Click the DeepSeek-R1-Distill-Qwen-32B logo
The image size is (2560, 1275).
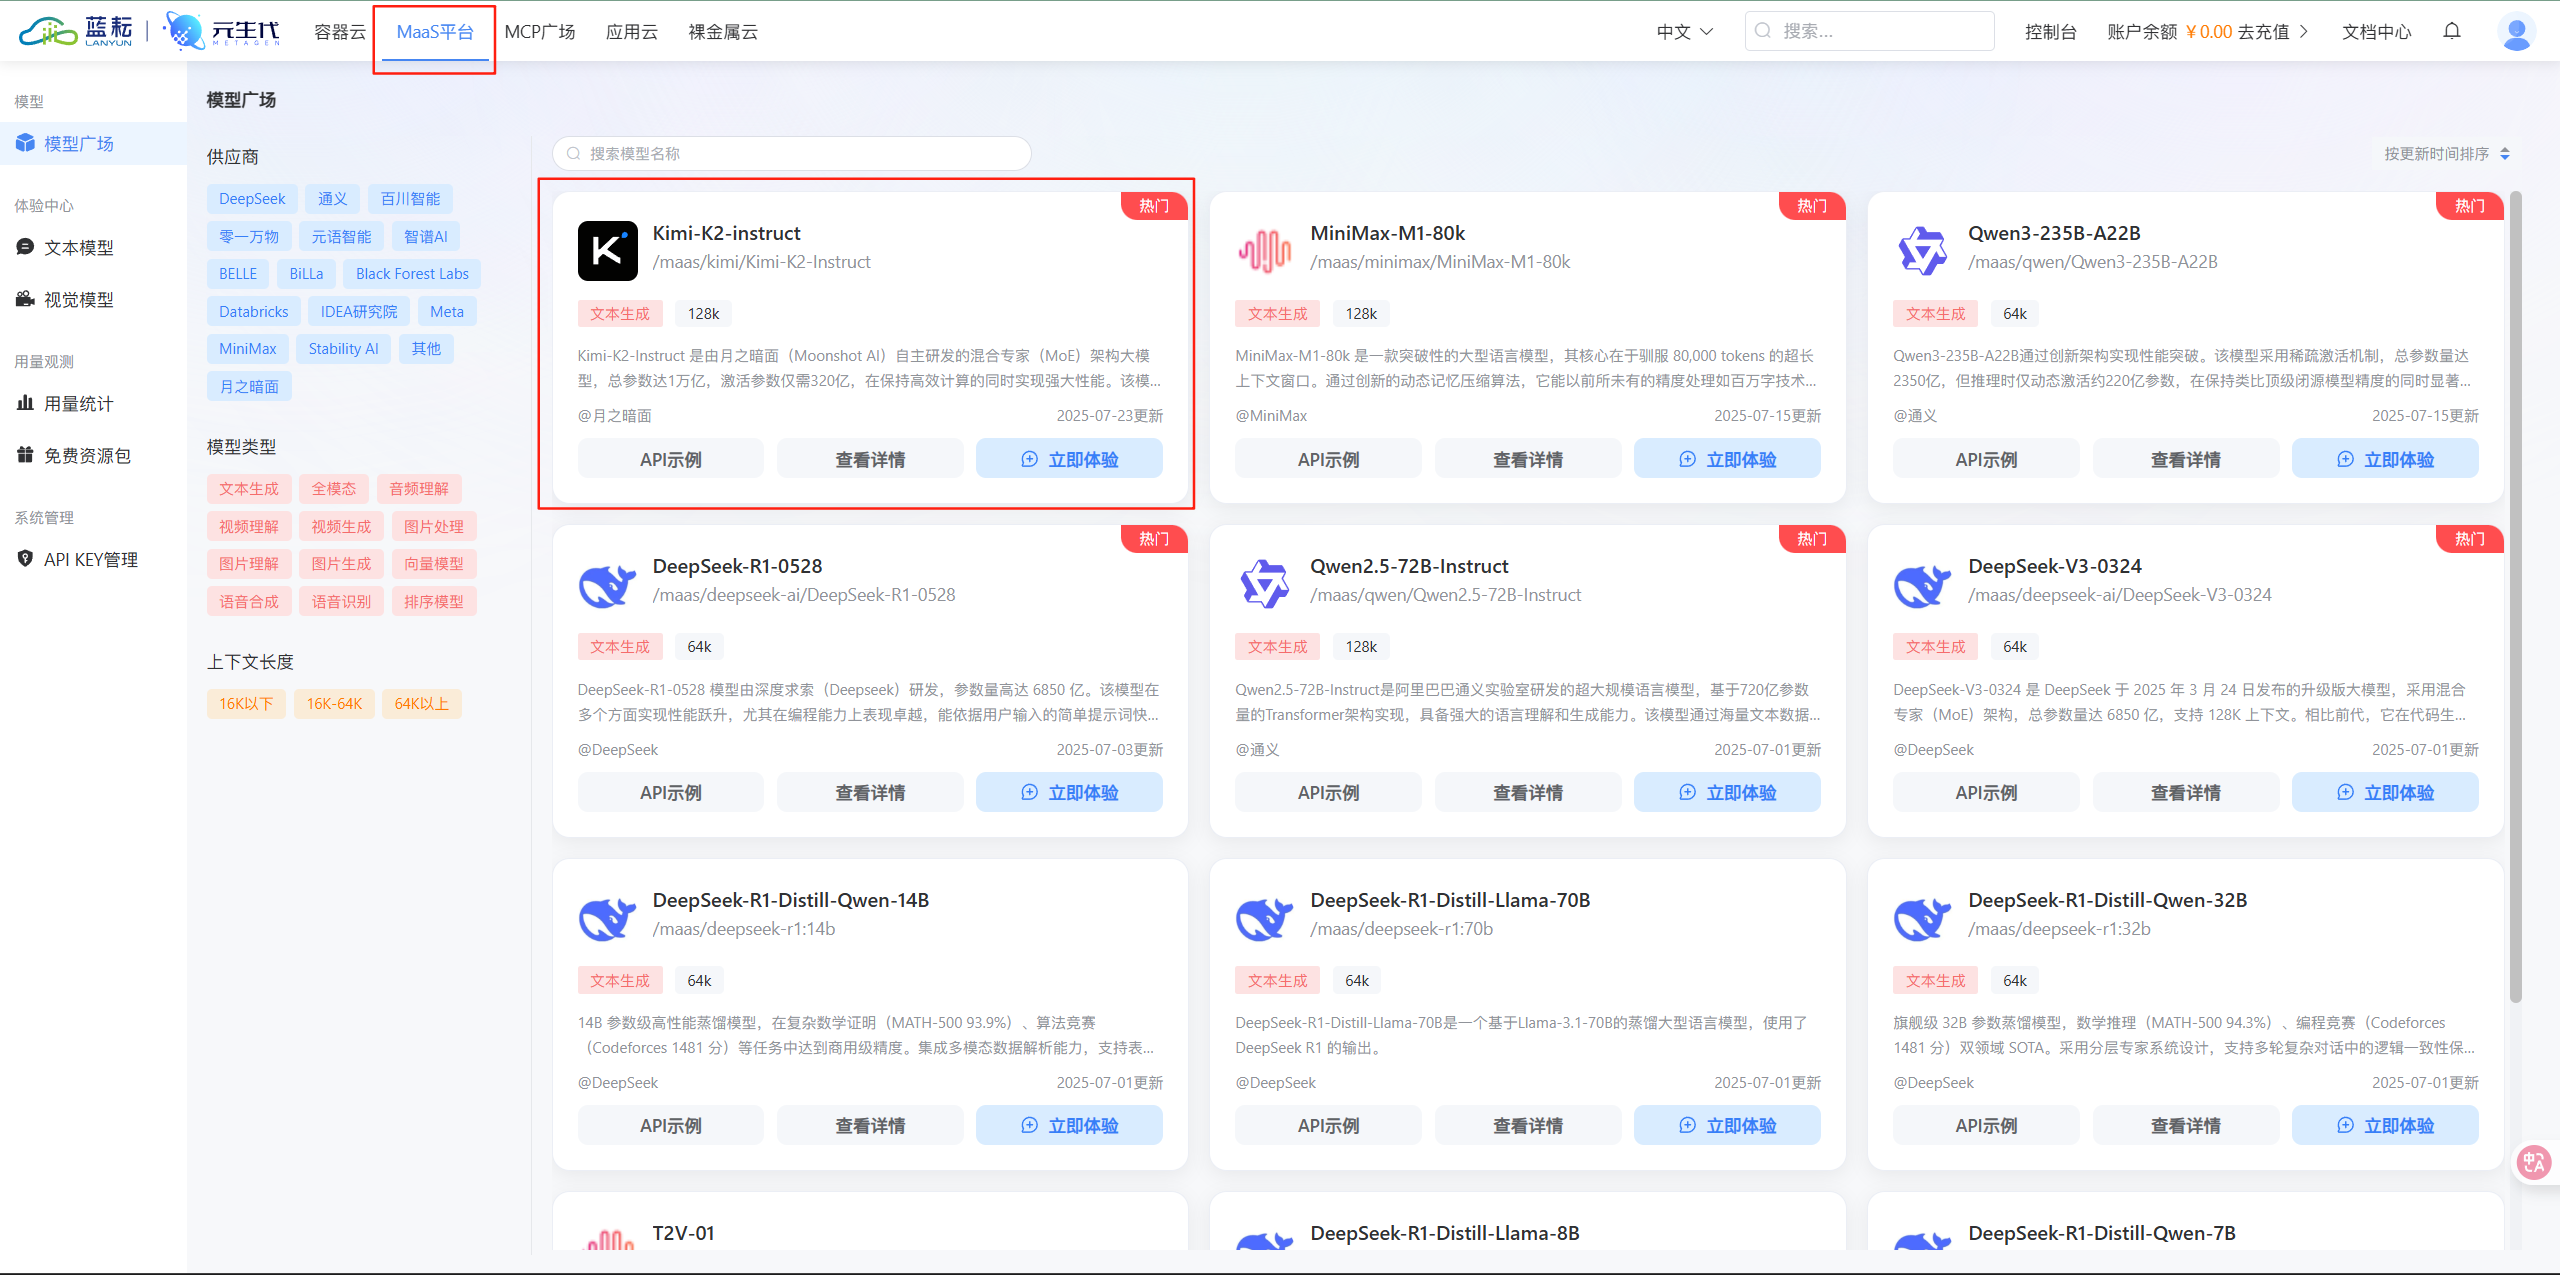[x=1922, y=918]
